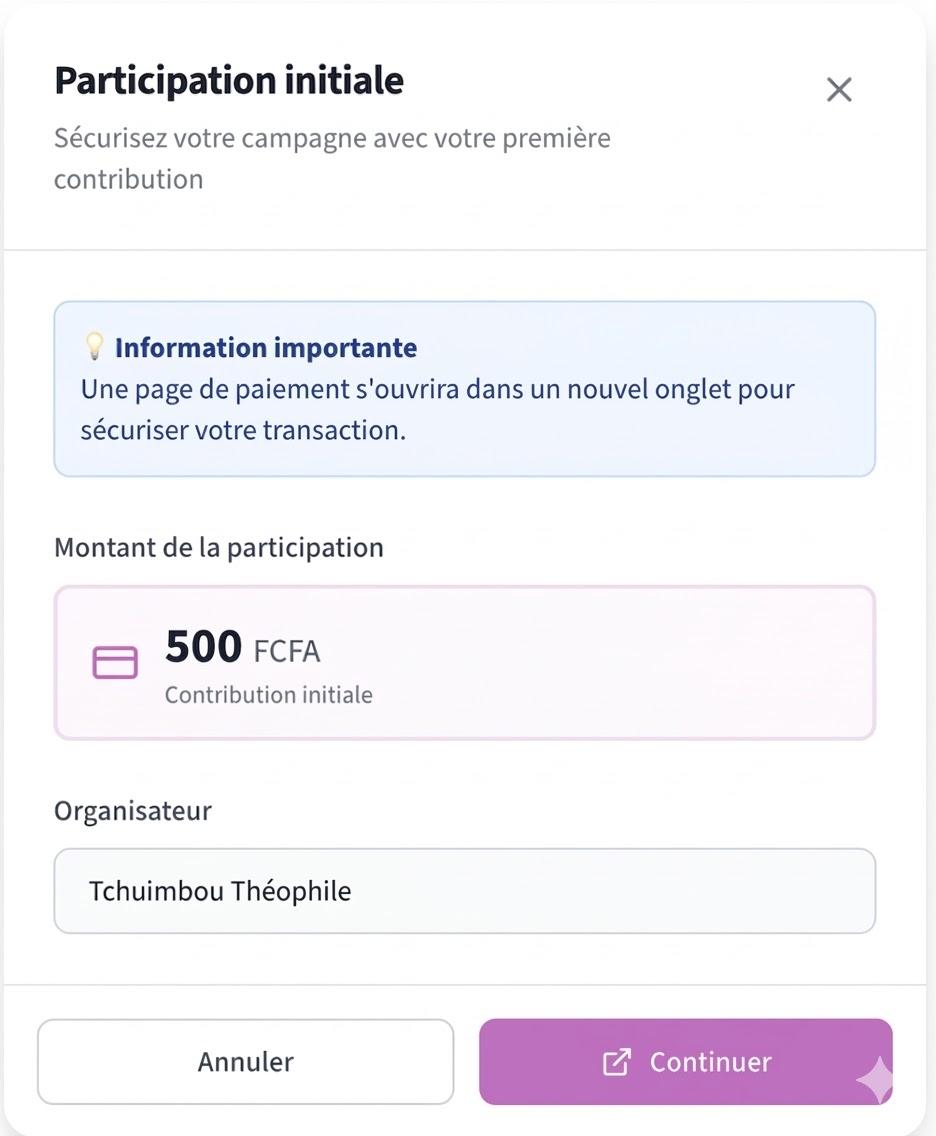Click the Annuler button to cancel
The width and height of the screenshot is (936, 1136).
coord(245,1062)
